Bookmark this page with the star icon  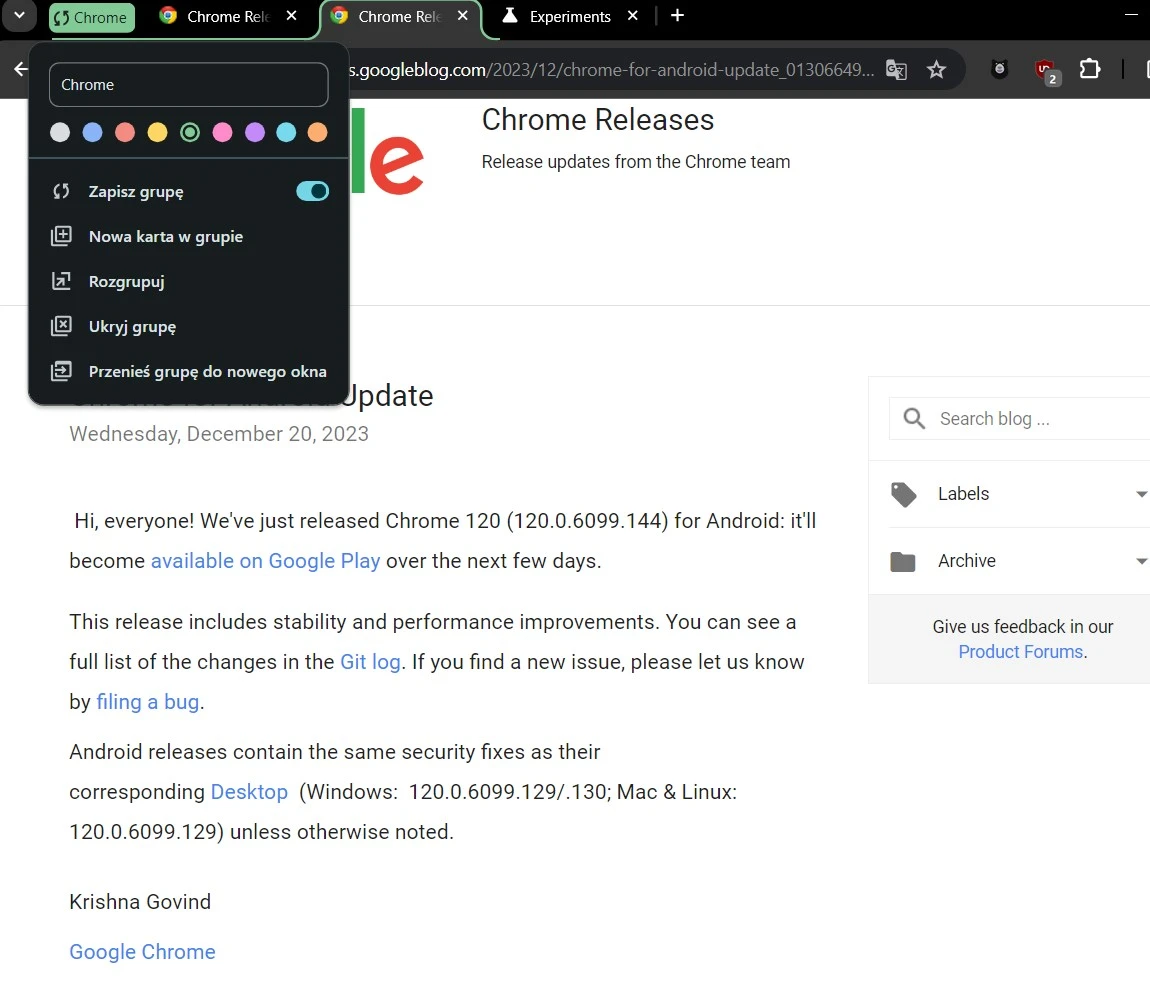[936, 70]
